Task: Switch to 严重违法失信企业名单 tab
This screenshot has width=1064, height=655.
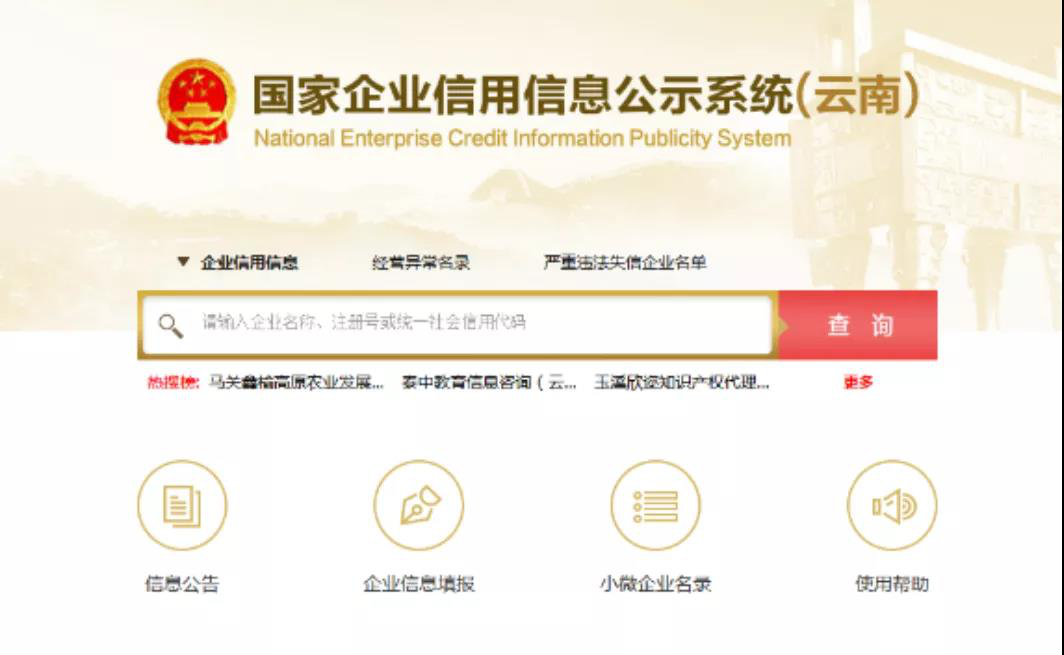Action: 624,263
